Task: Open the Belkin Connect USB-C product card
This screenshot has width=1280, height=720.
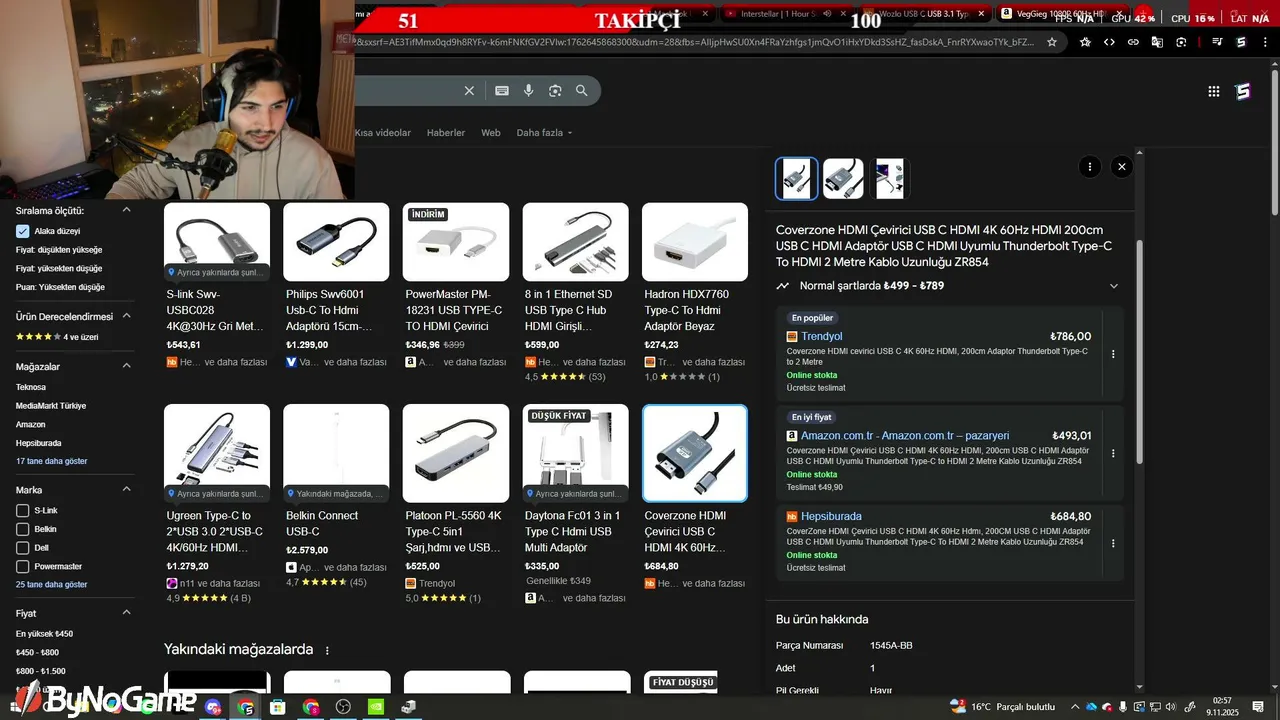Action: point(336,496)
